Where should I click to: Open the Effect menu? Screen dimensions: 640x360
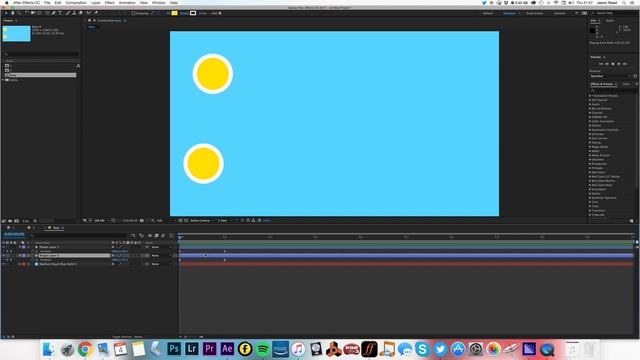point(109,2)
